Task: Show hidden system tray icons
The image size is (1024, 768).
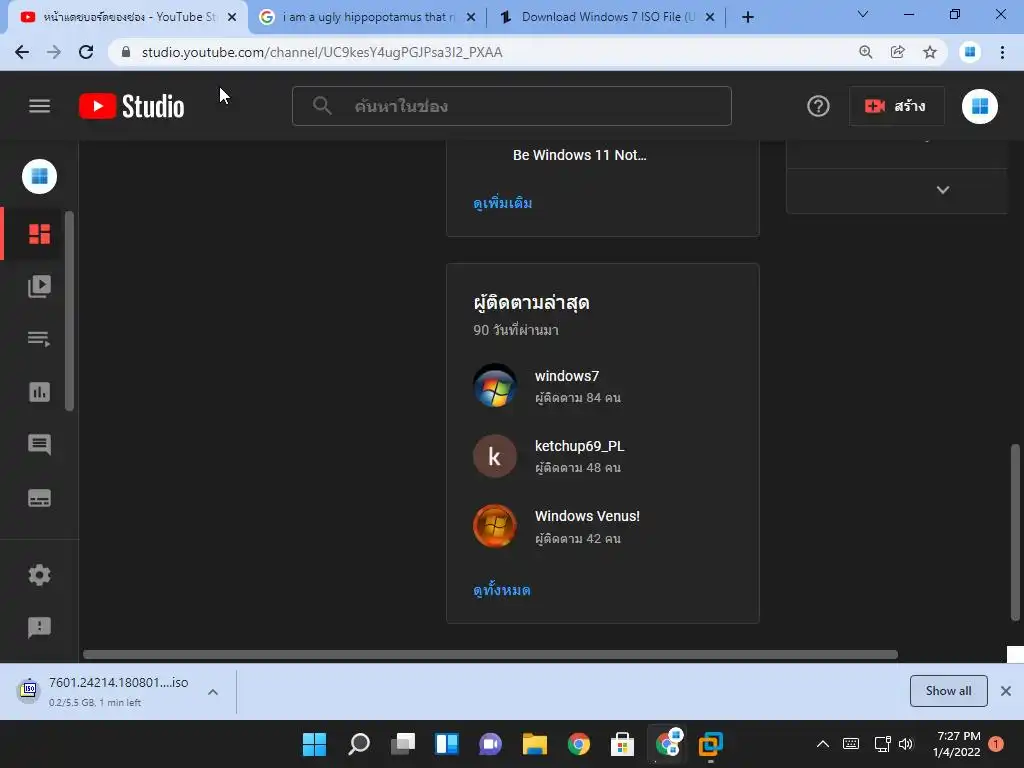Action: coord(823,744)
